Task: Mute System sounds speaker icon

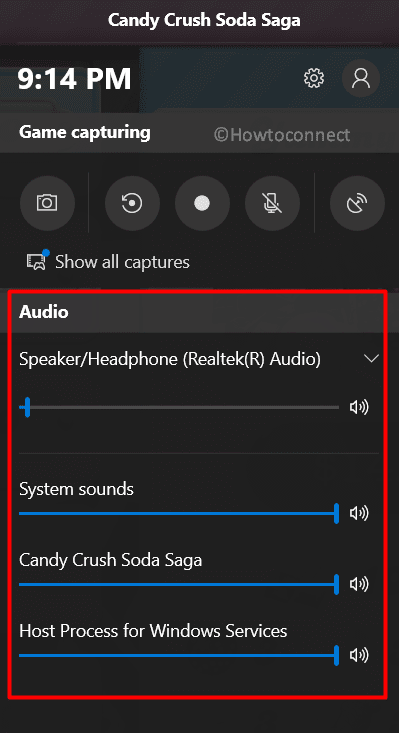Action: [x=359, y=513]
